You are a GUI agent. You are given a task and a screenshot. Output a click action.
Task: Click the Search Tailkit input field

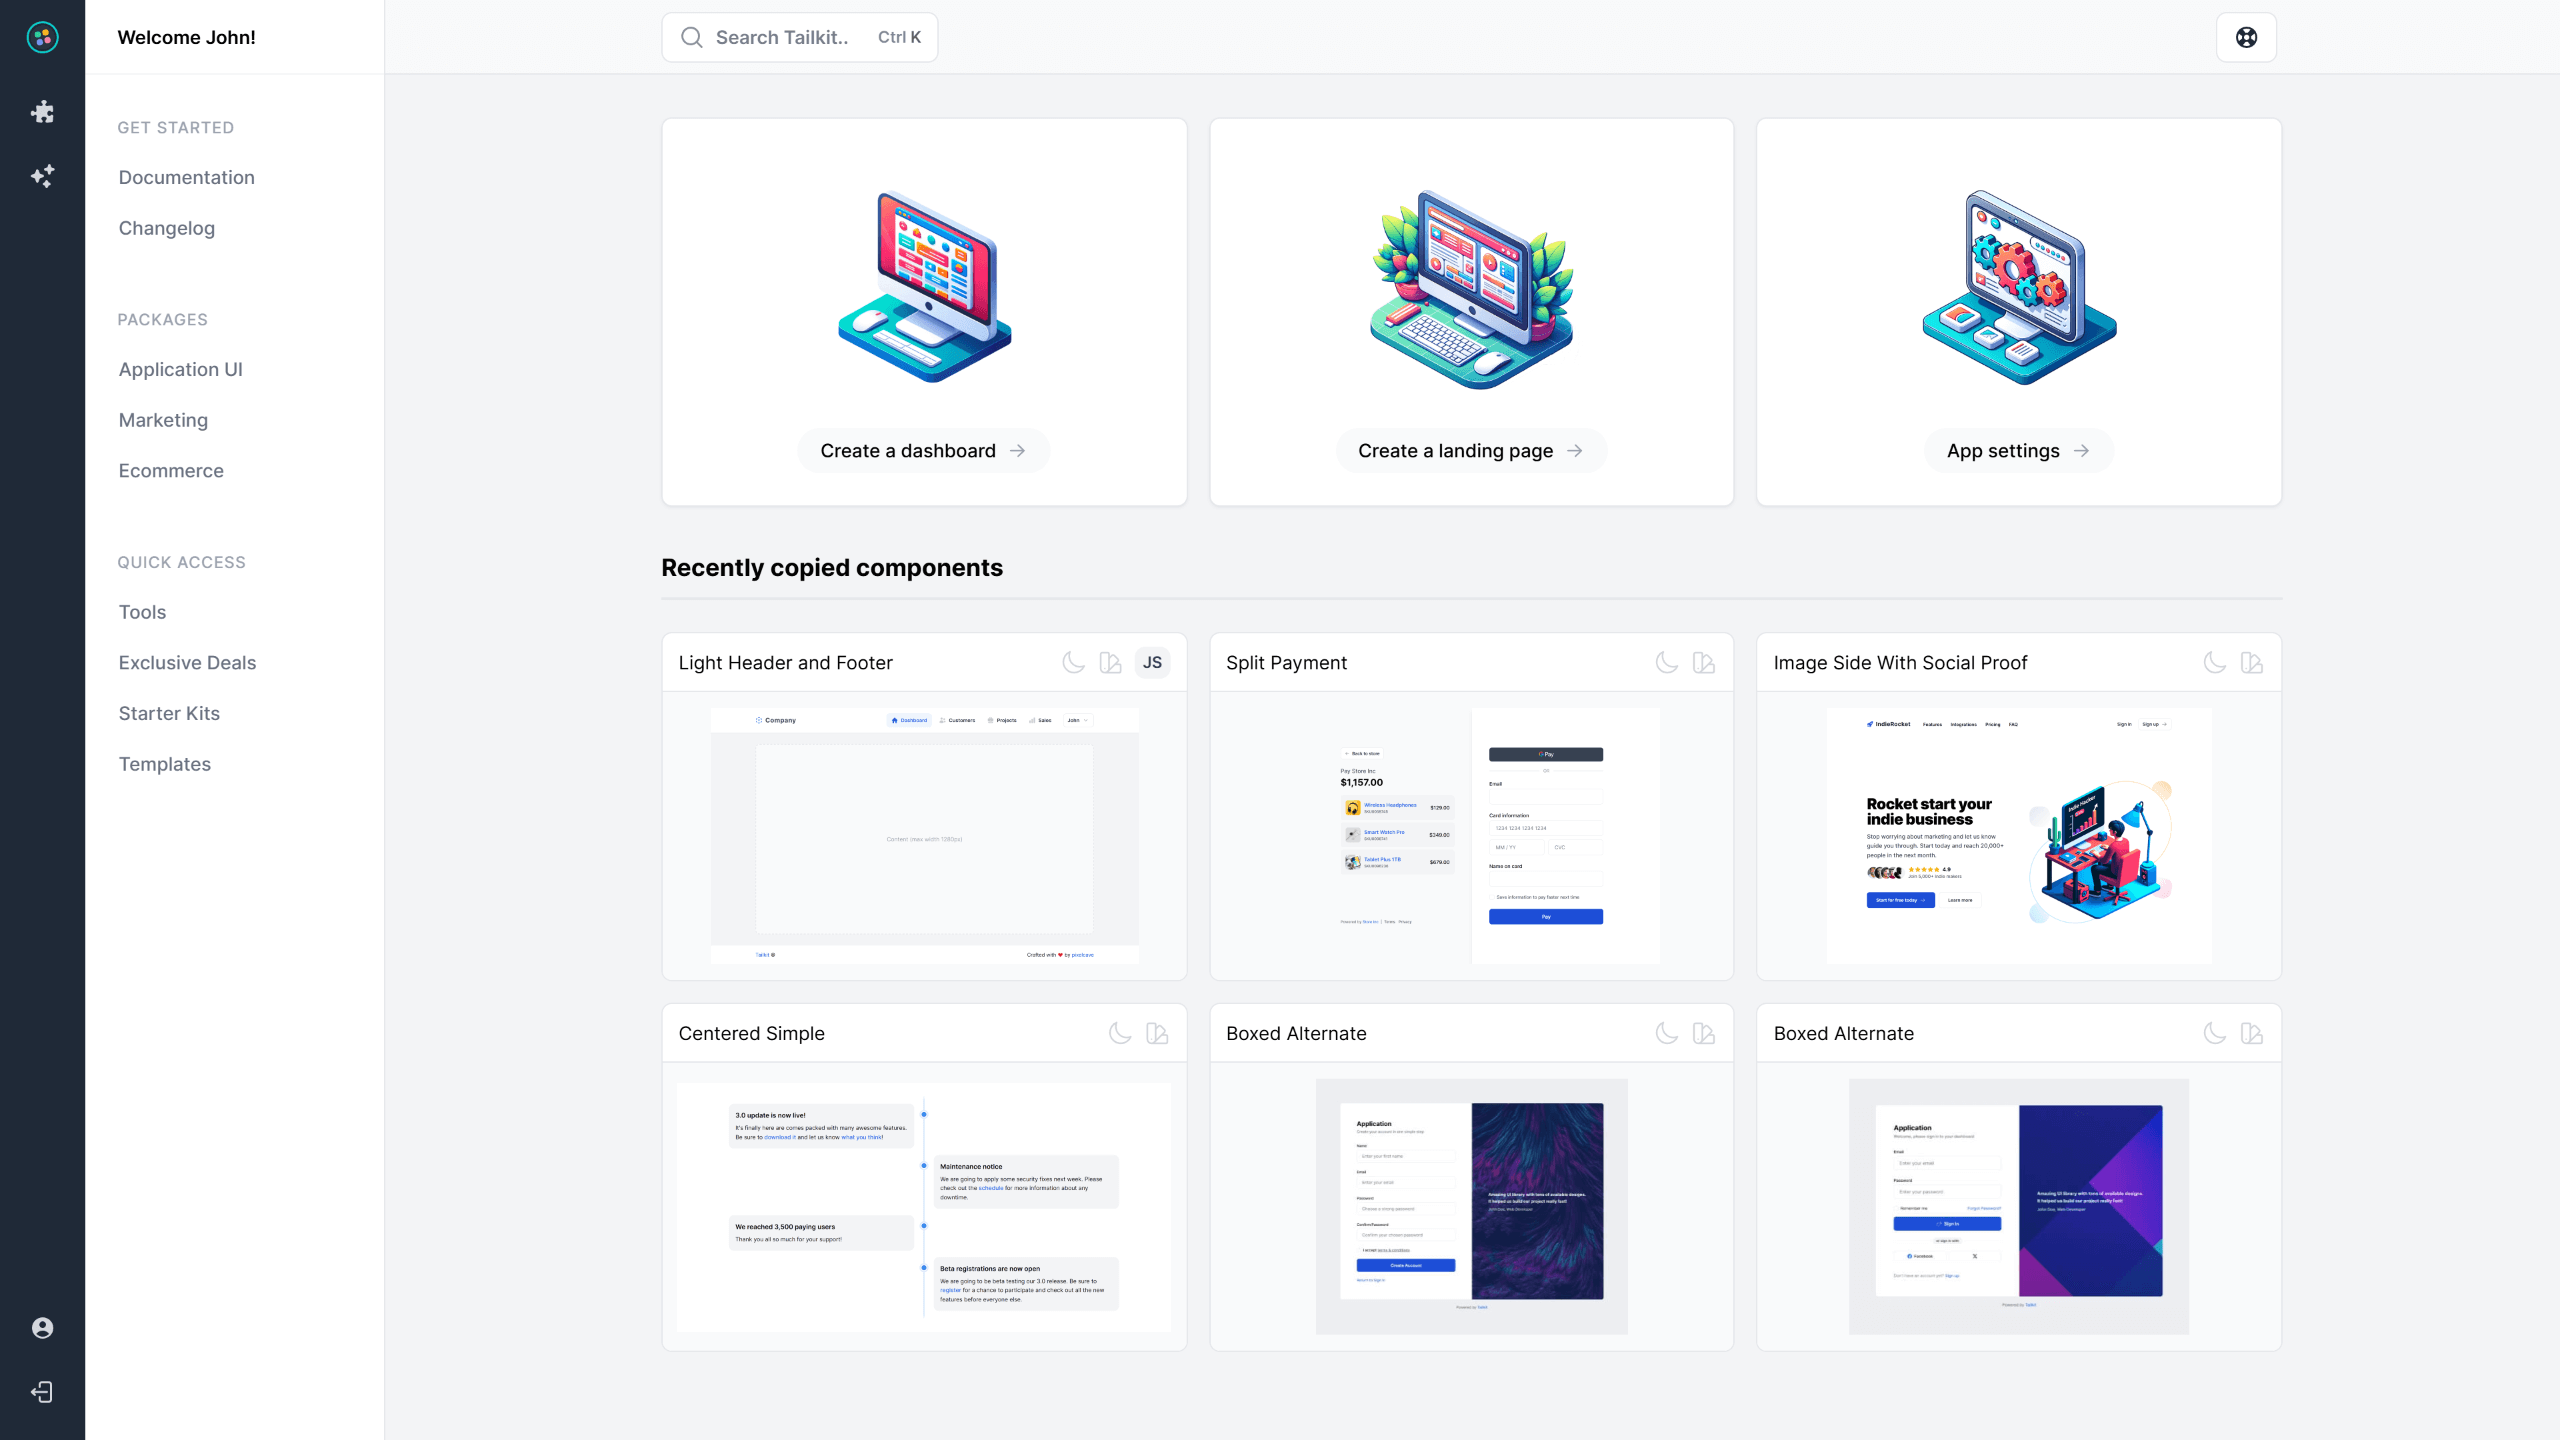[x=799, y=37]
